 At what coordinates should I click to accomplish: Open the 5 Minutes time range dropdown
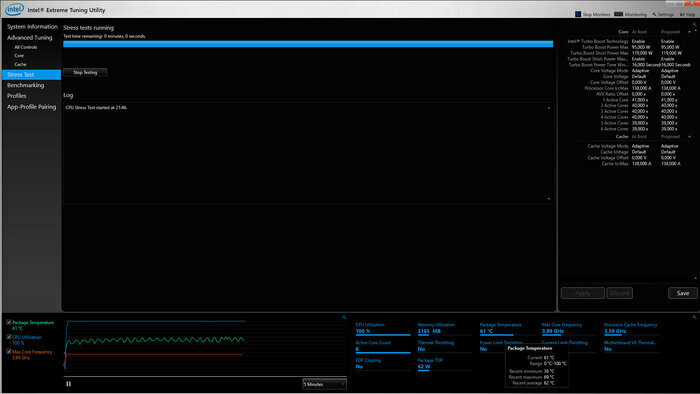coord(324,384)
